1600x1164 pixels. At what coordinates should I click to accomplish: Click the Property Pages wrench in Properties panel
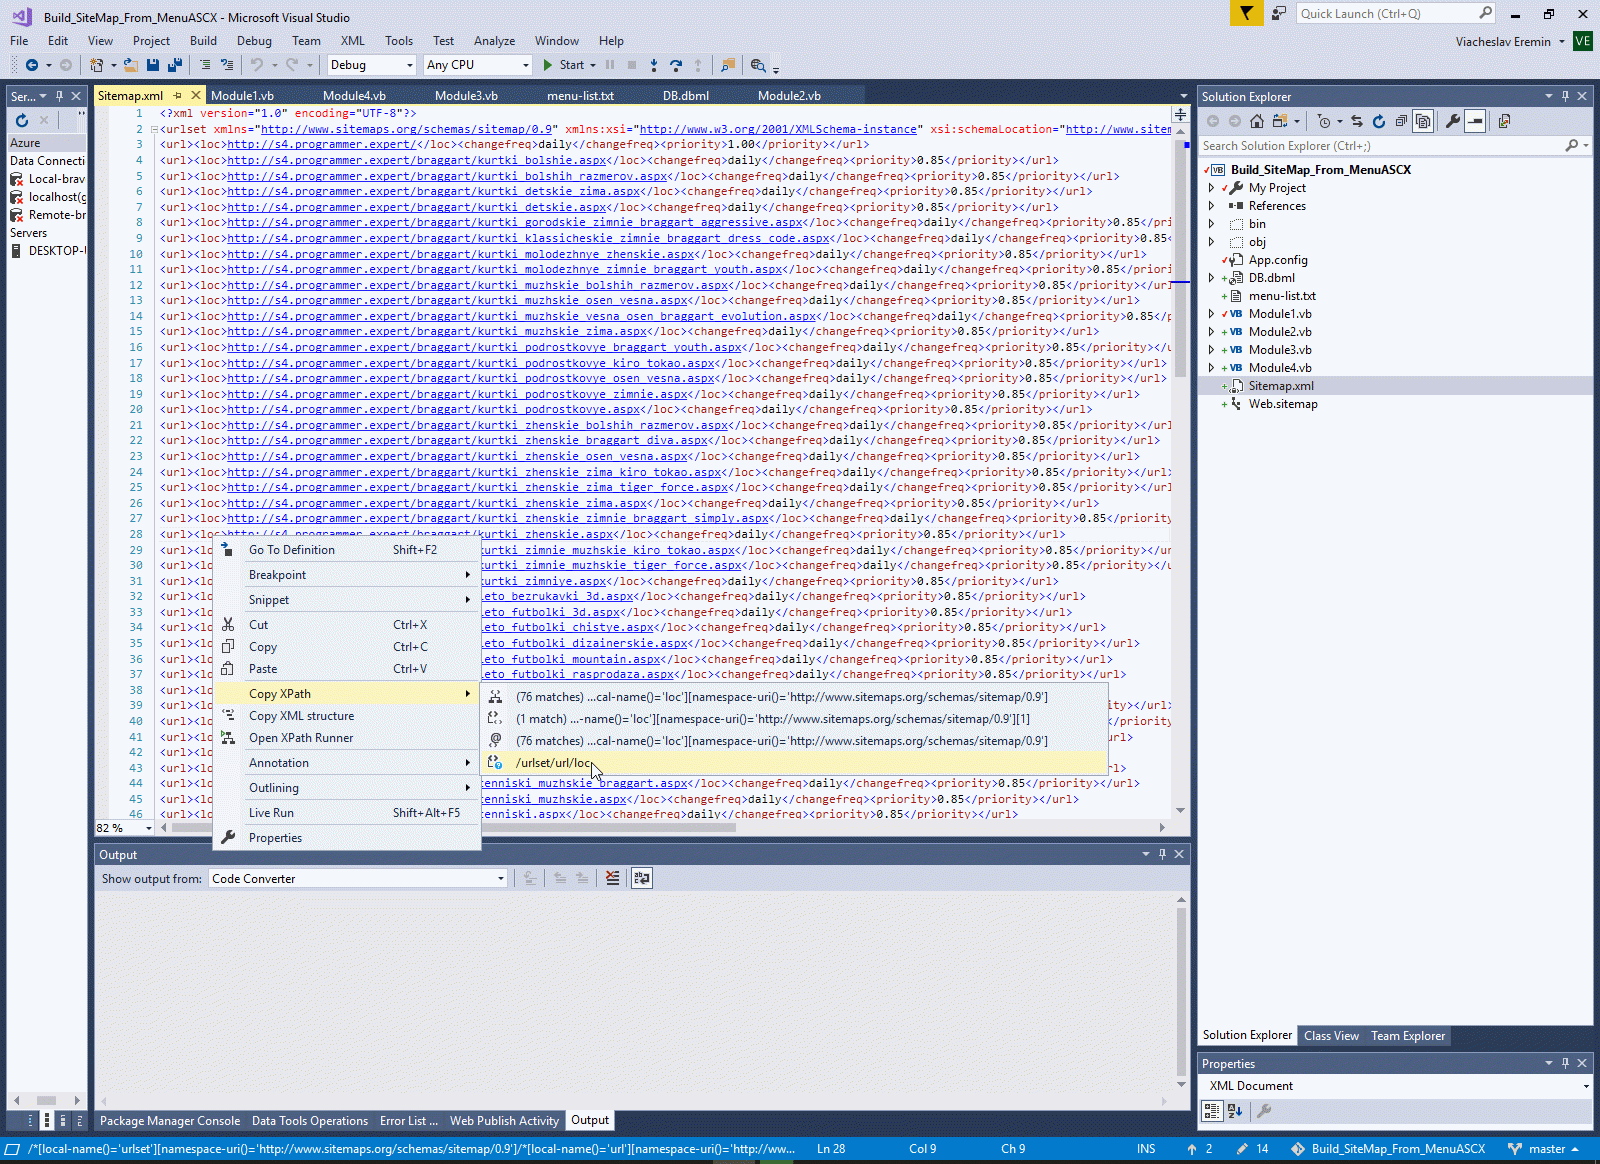[x=1264, y=1110]
